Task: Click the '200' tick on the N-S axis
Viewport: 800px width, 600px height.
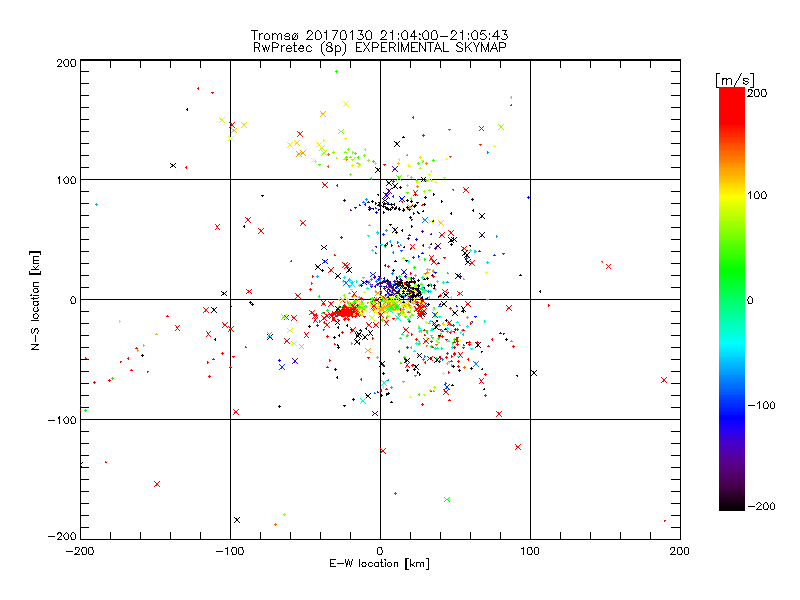Action: pos(66,63)
